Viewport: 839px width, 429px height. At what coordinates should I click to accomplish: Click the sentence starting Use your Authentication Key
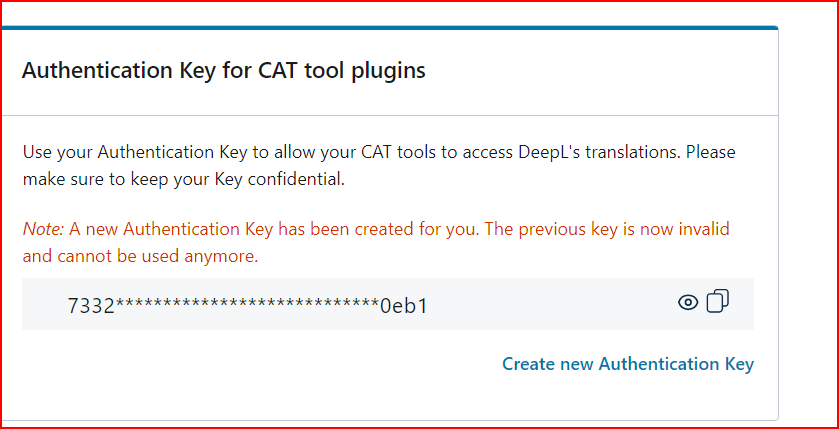[x=378, y=153]
